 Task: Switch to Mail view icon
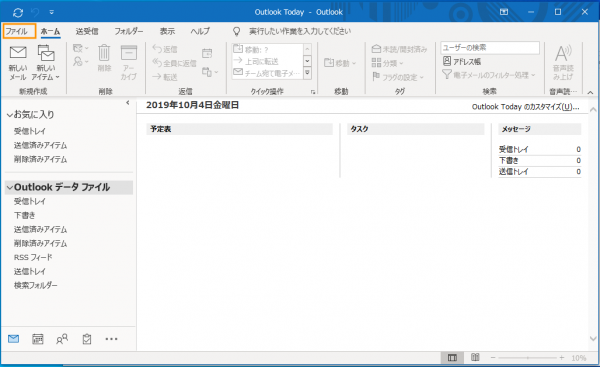click(13, 339)
